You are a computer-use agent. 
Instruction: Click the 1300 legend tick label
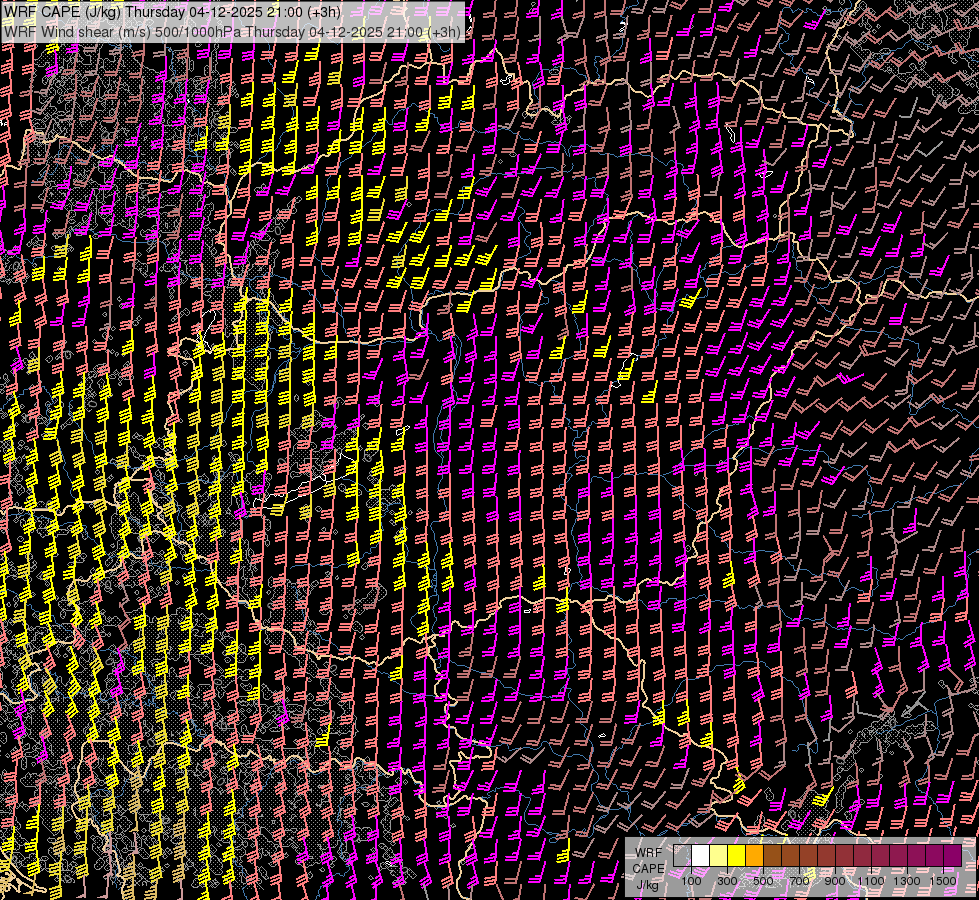pos(906,881)
